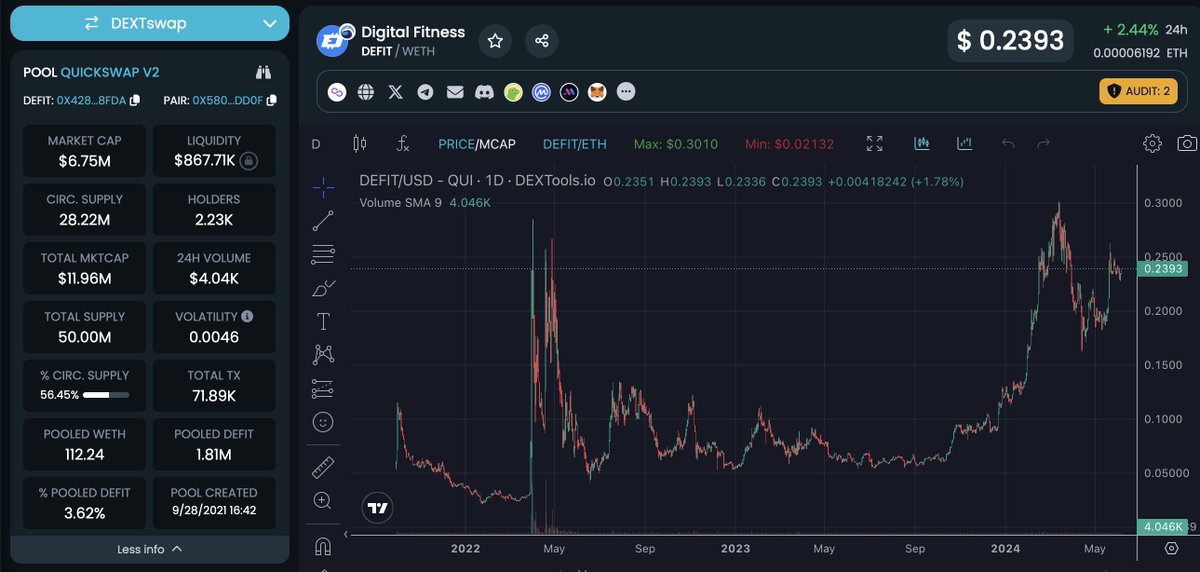1200x572 pixels.
Task: Click the DEFIT/USD chart title legend
Action: tap(477, 181)
